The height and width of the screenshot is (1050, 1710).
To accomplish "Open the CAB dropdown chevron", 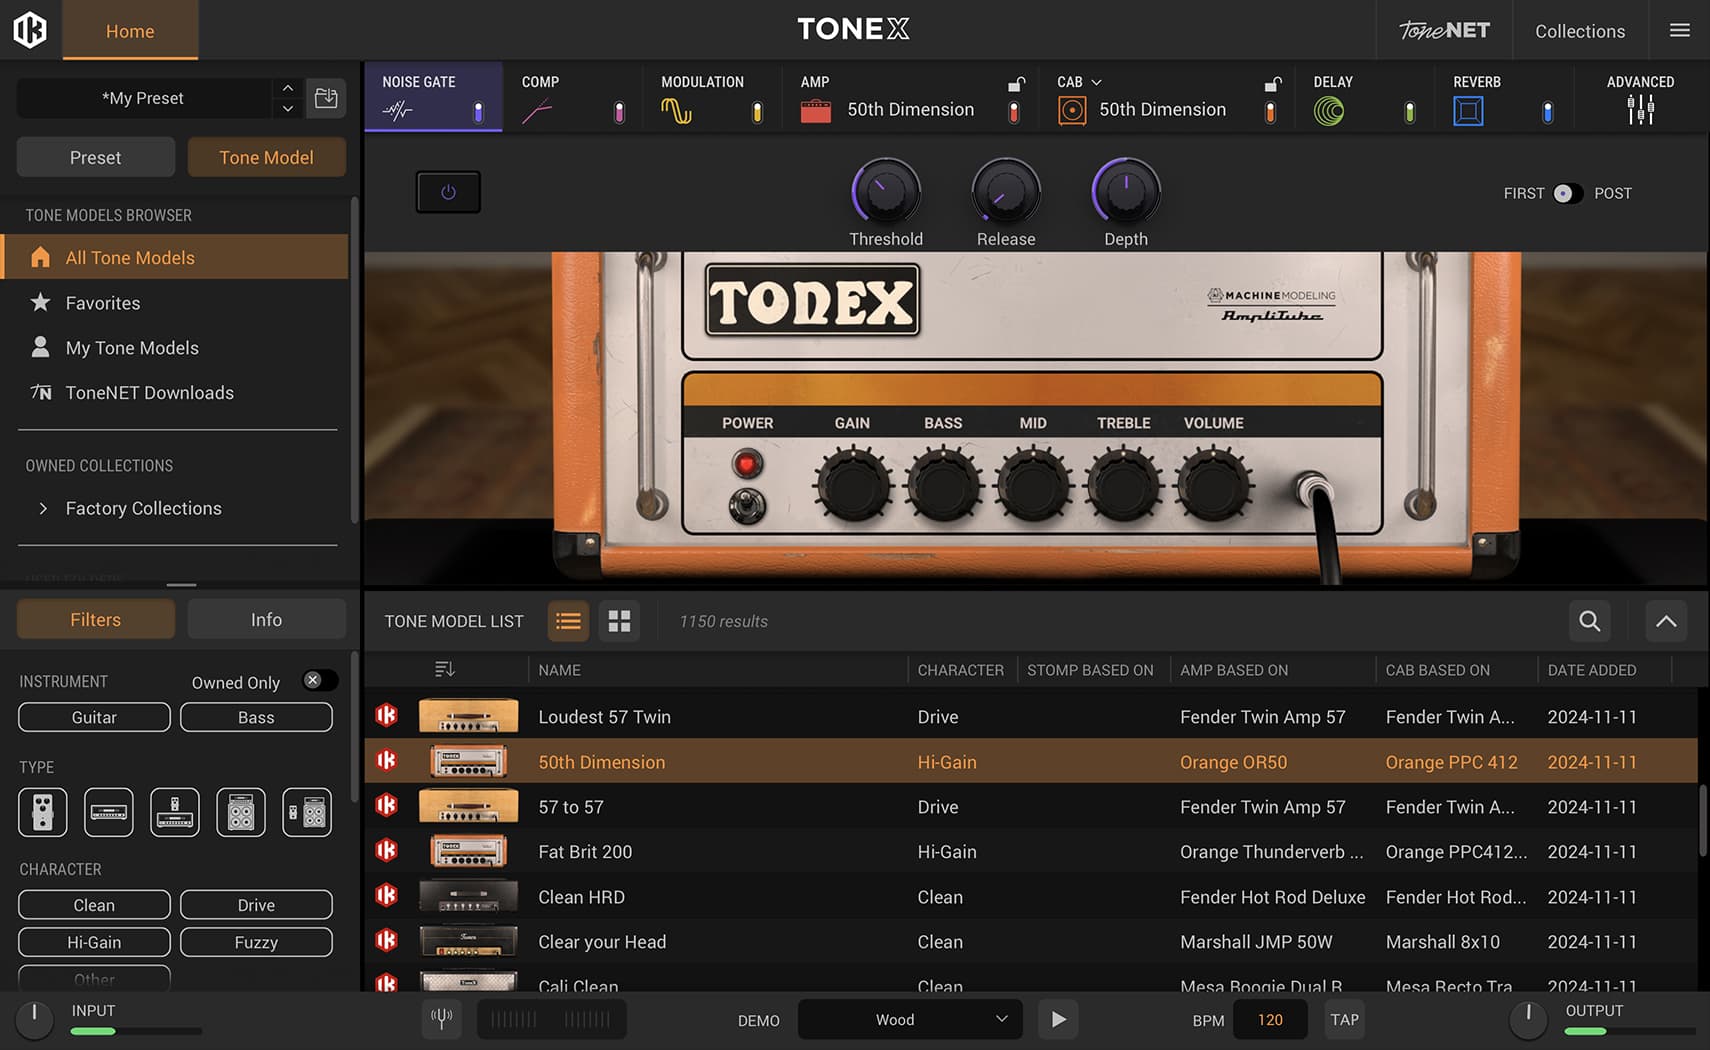I will pos(1096,82).
